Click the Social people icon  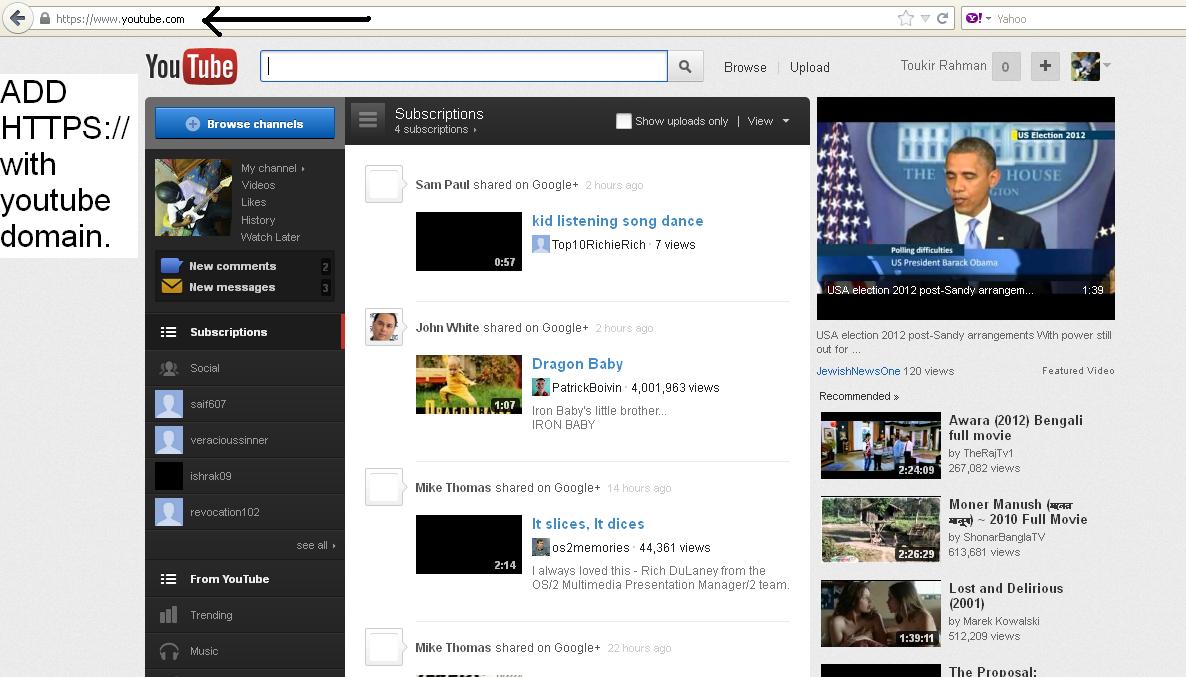(x=169, y=368)
